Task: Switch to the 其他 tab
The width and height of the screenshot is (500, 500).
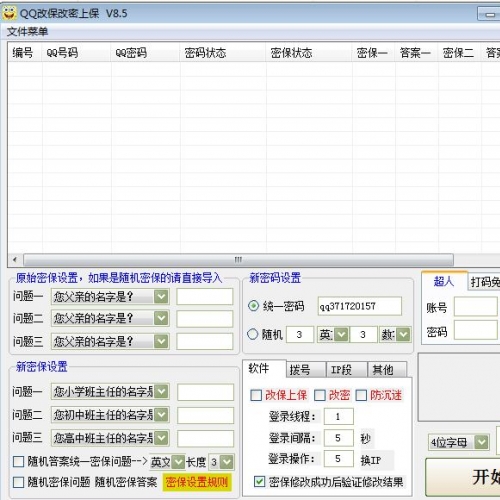Action: [x=387, y=370]
